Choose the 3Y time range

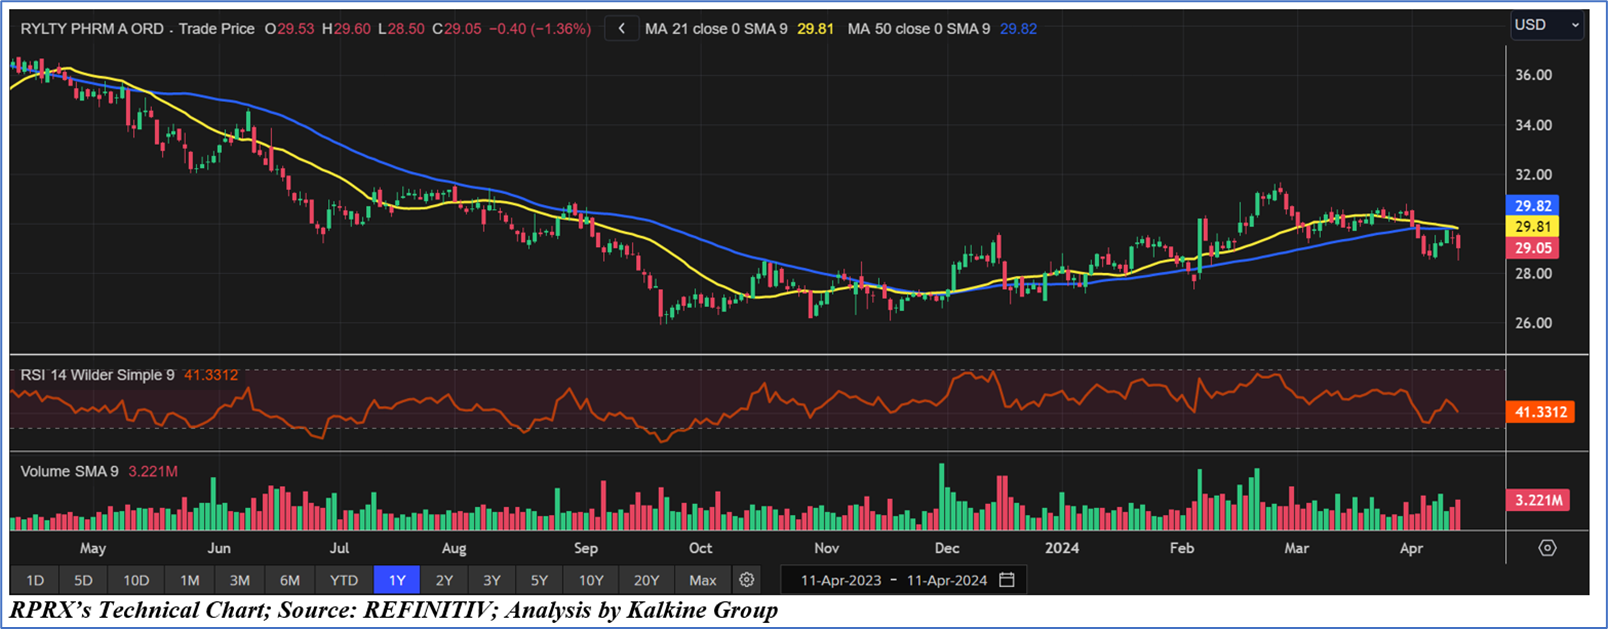pyautogui.click(x=492, y=580)
